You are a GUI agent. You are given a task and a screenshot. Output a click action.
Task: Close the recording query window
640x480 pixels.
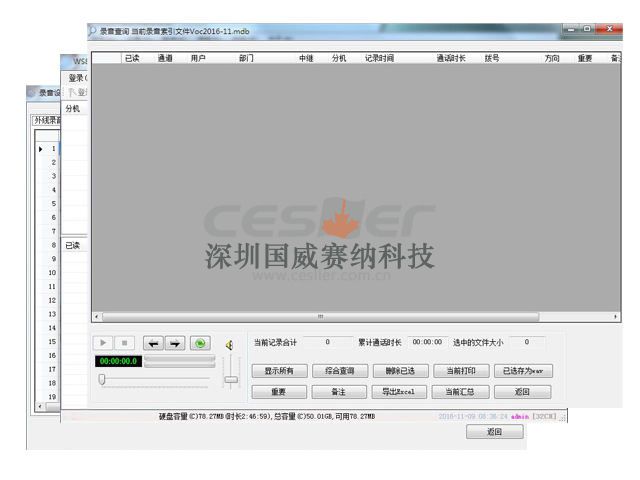[609, 29]
